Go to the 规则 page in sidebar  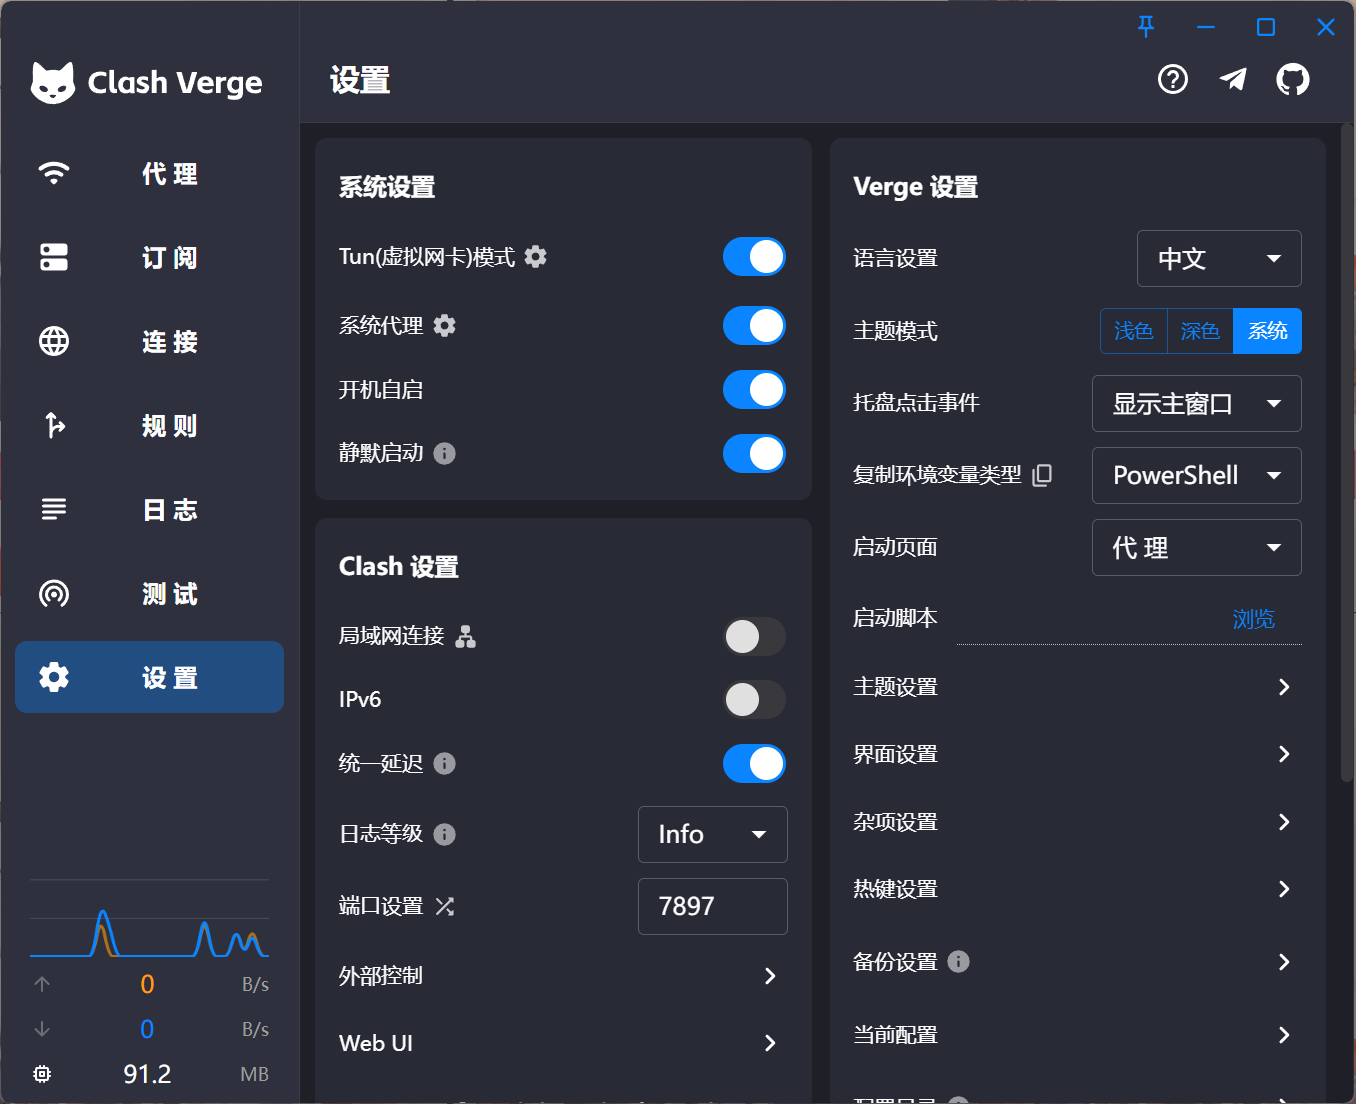[x=149, y=425]
